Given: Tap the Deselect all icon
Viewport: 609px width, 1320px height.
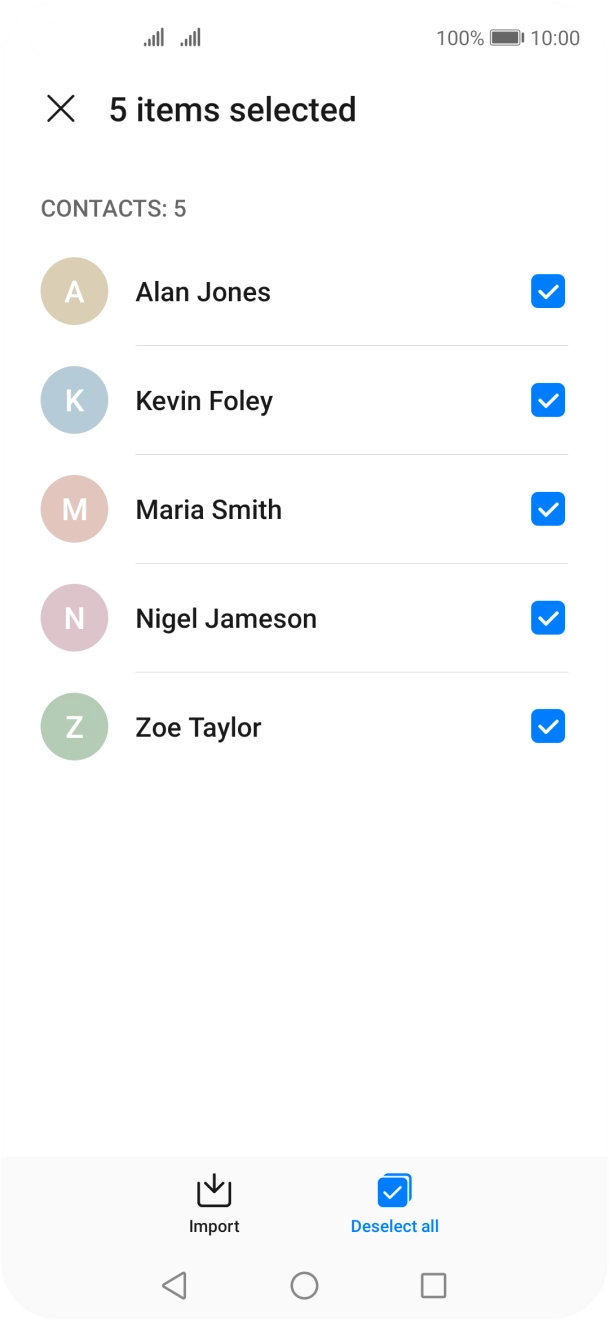Looking at the screenshot, I should pos(395,1191).
